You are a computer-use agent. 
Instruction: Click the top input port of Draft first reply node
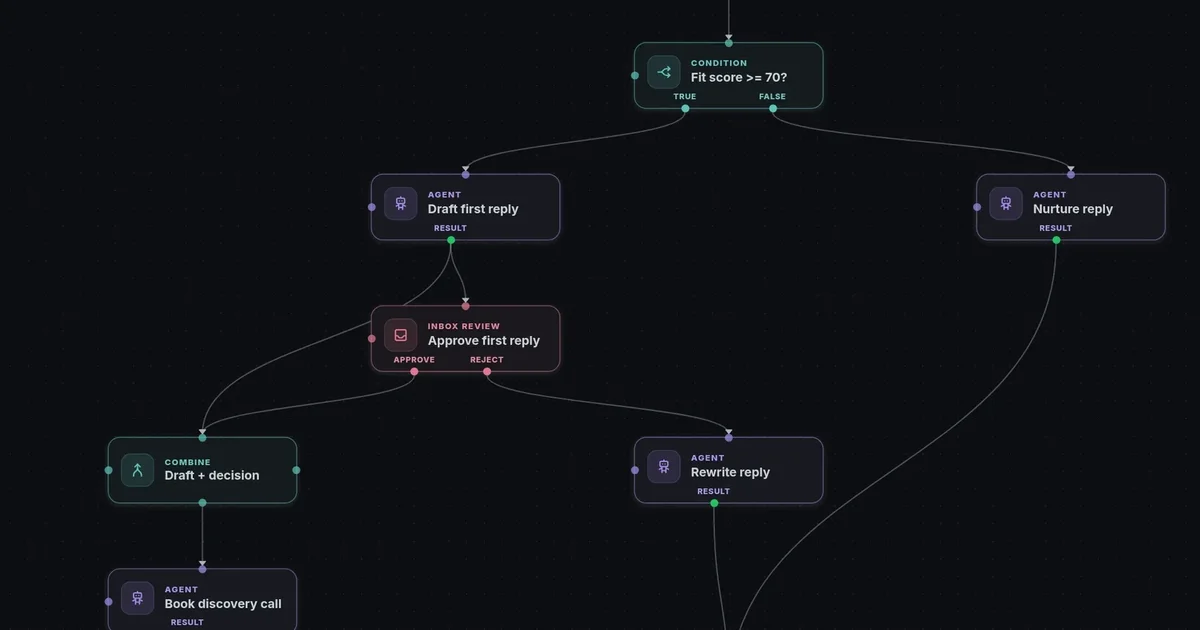coord(465,175)
